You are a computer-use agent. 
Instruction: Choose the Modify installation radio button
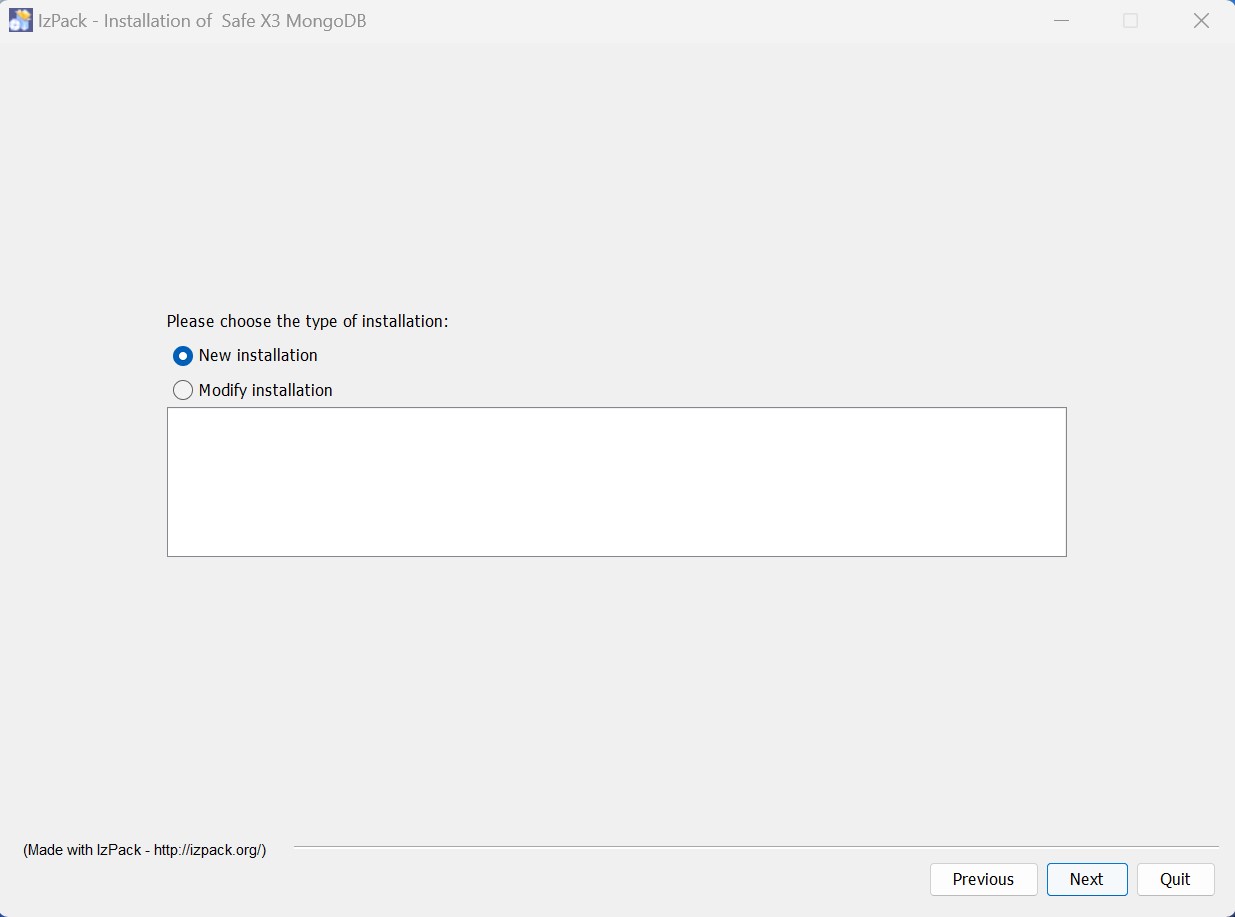(183, 390)
